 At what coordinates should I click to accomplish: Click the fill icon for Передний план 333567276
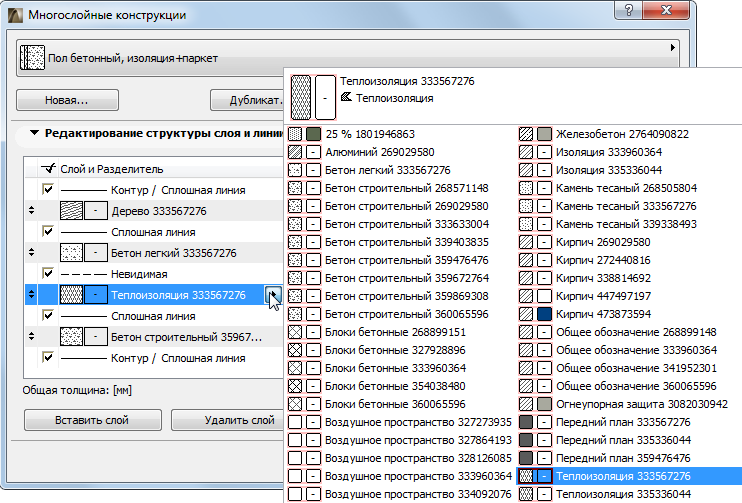[526, 422]
